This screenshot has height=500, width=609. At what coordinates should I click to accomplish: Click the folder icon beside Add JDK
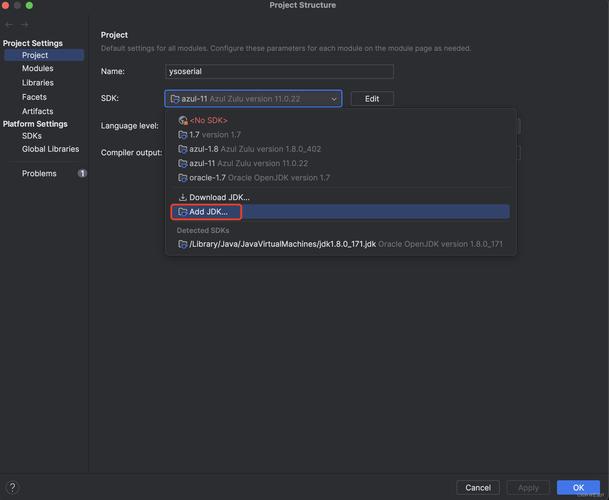point(182,212)
